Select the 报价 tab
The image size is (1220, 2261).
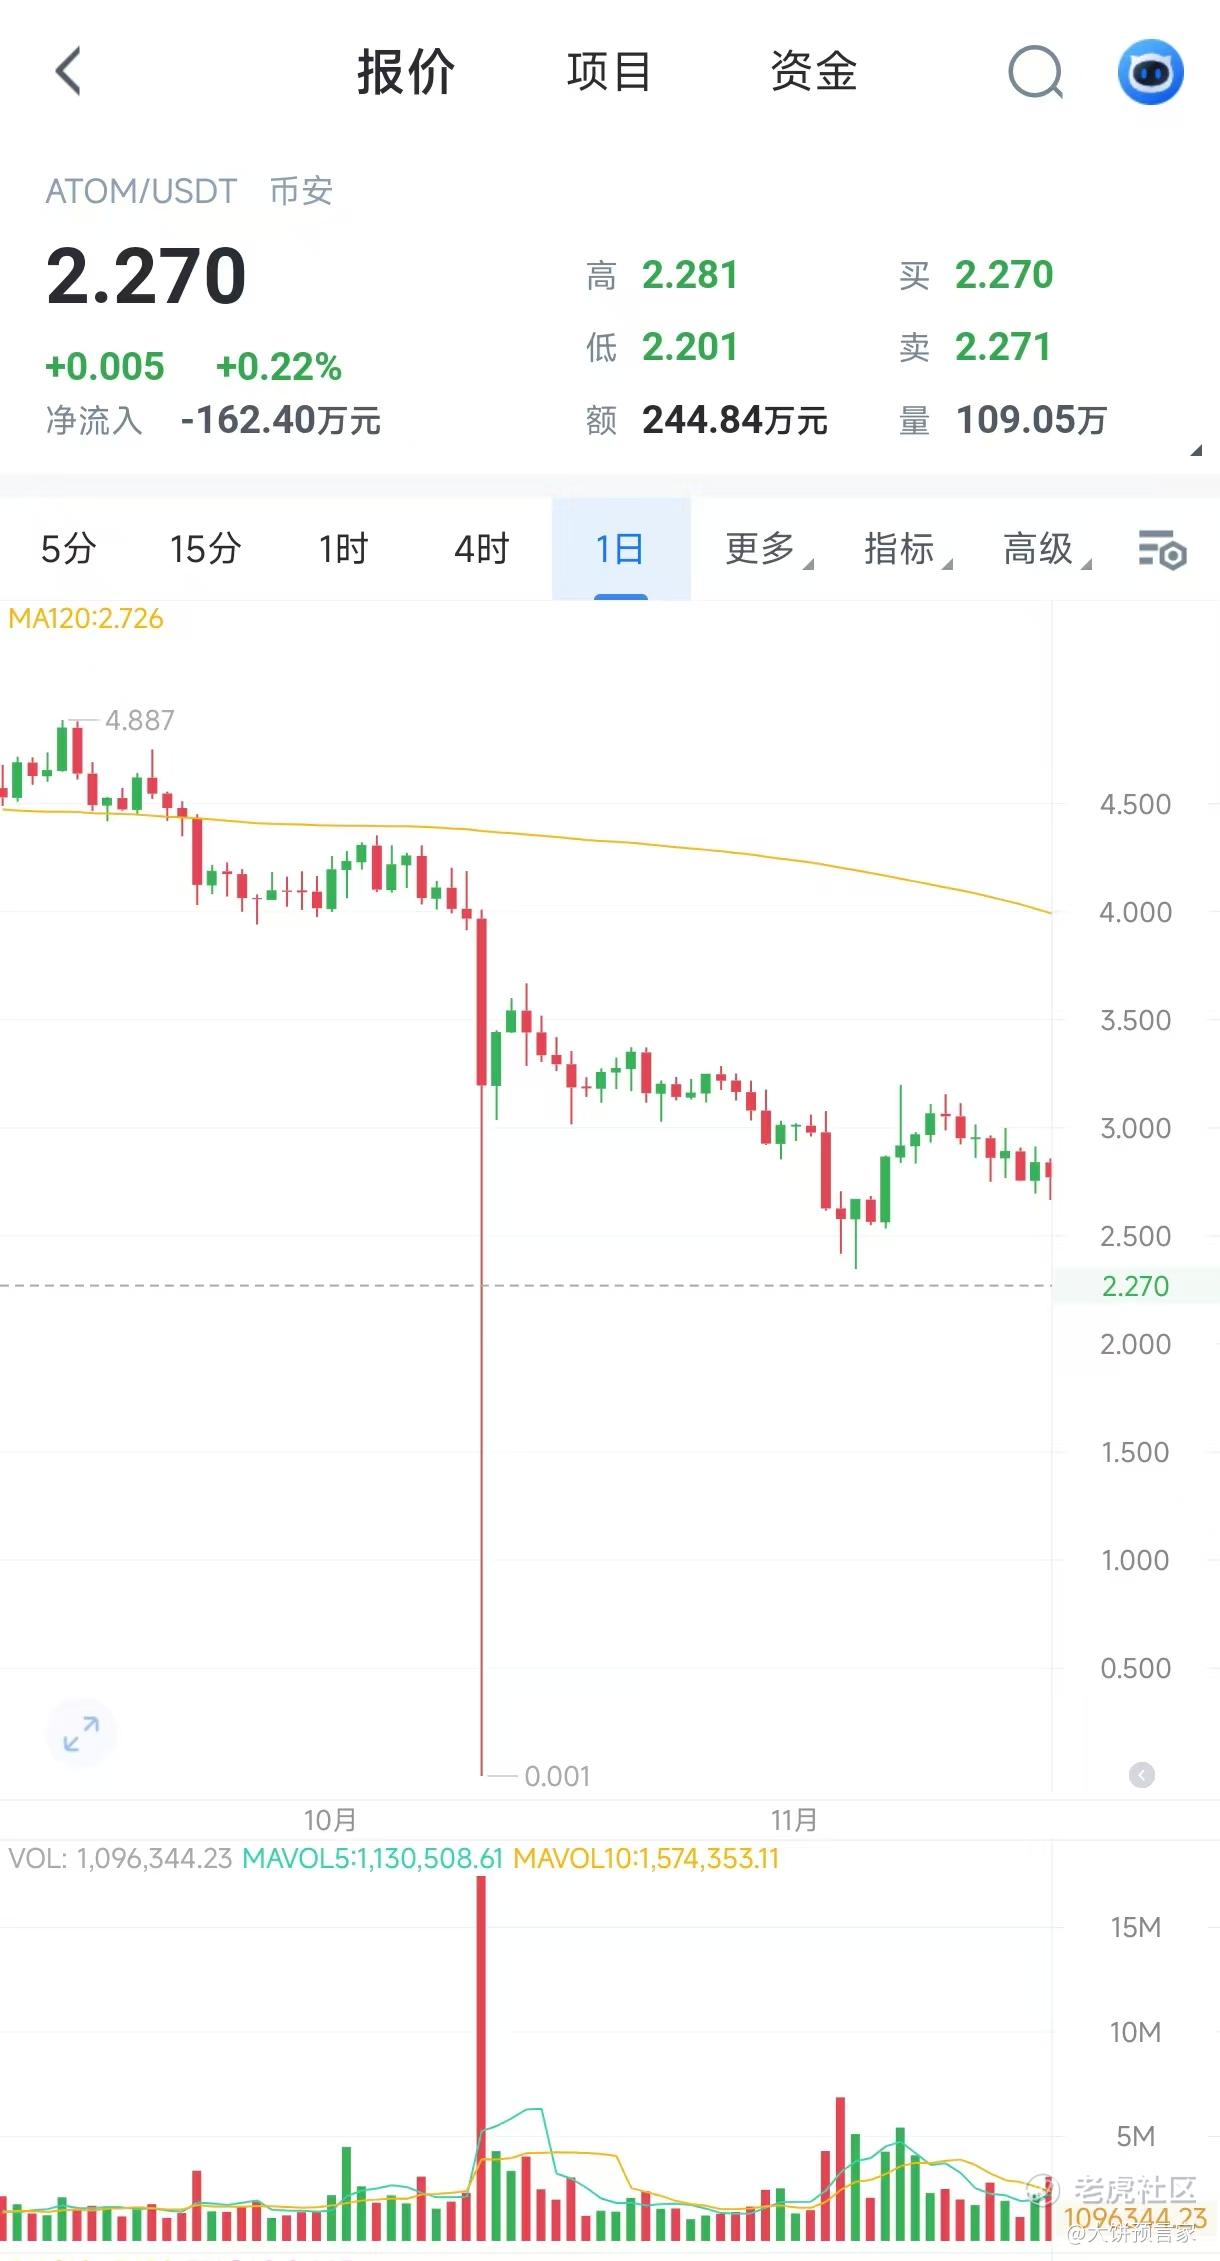(406, 72)
